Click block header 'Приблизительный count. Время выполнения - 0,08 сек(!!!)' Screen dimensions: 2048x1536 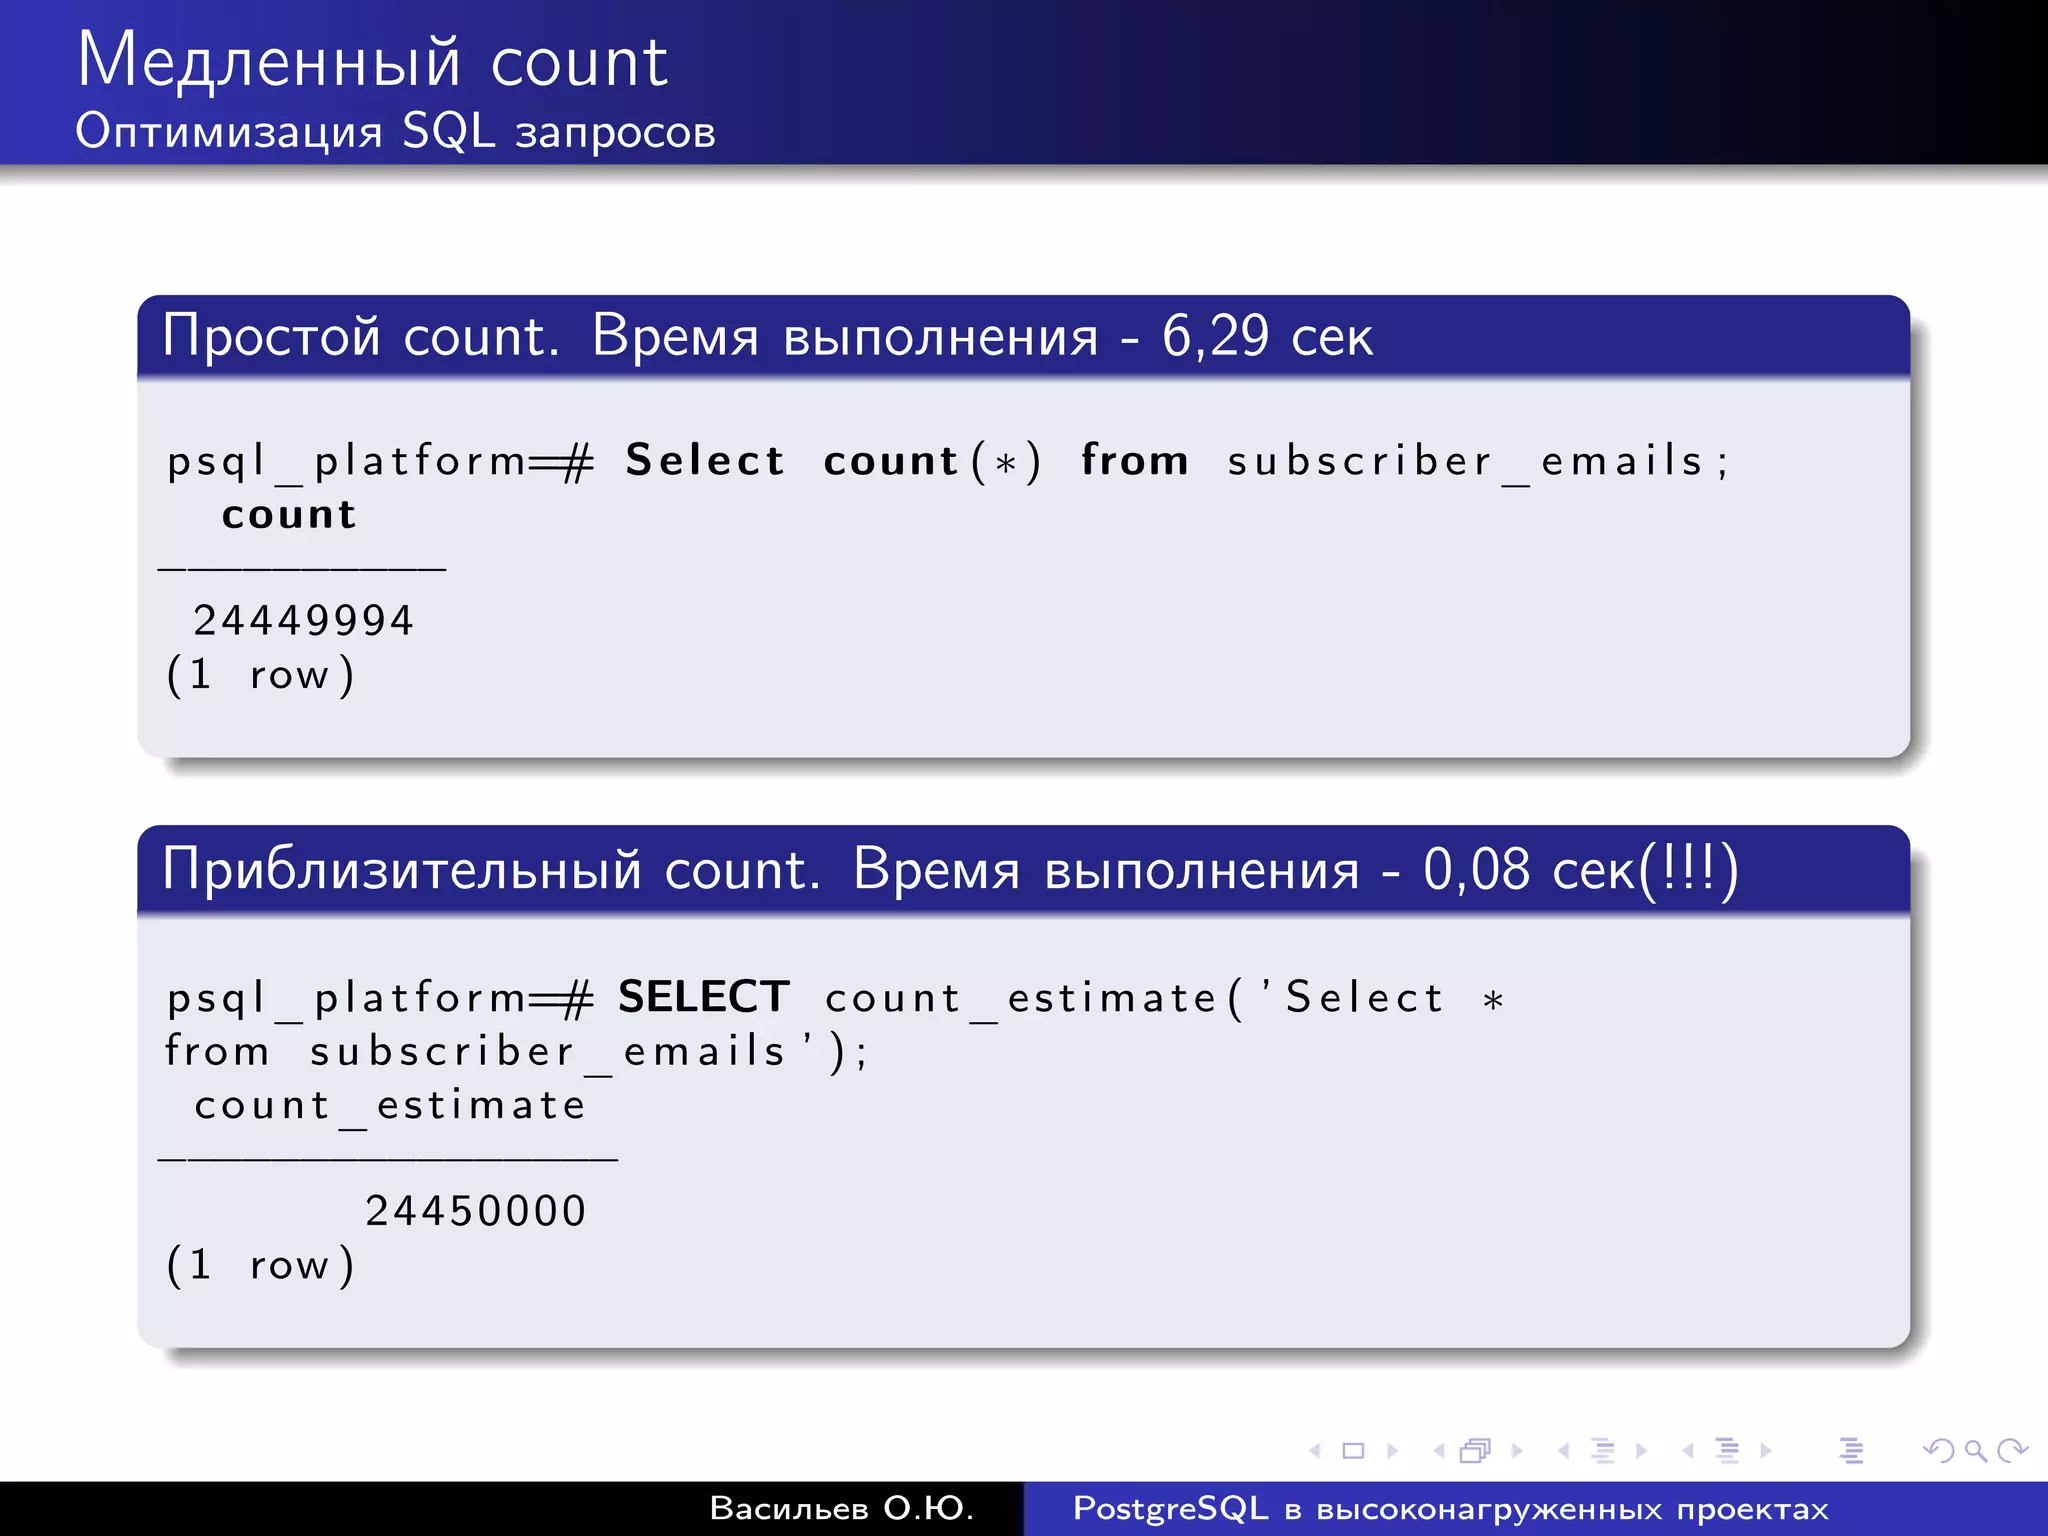[x=950, y=869]
